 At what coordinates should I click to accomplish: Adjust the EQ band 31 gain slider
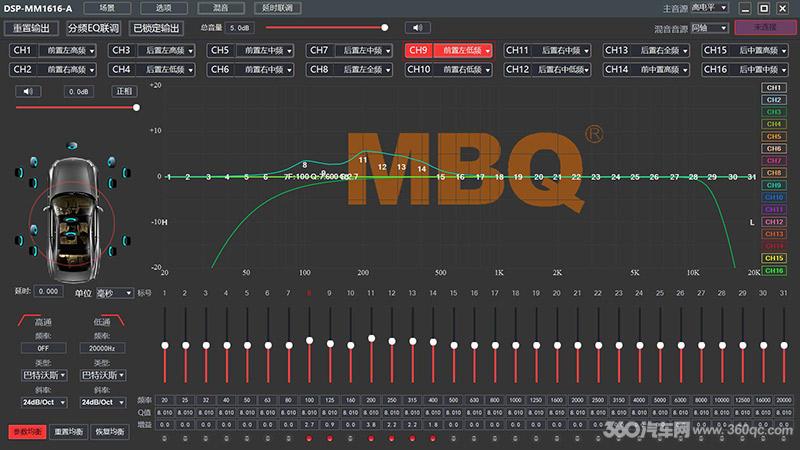784,345
